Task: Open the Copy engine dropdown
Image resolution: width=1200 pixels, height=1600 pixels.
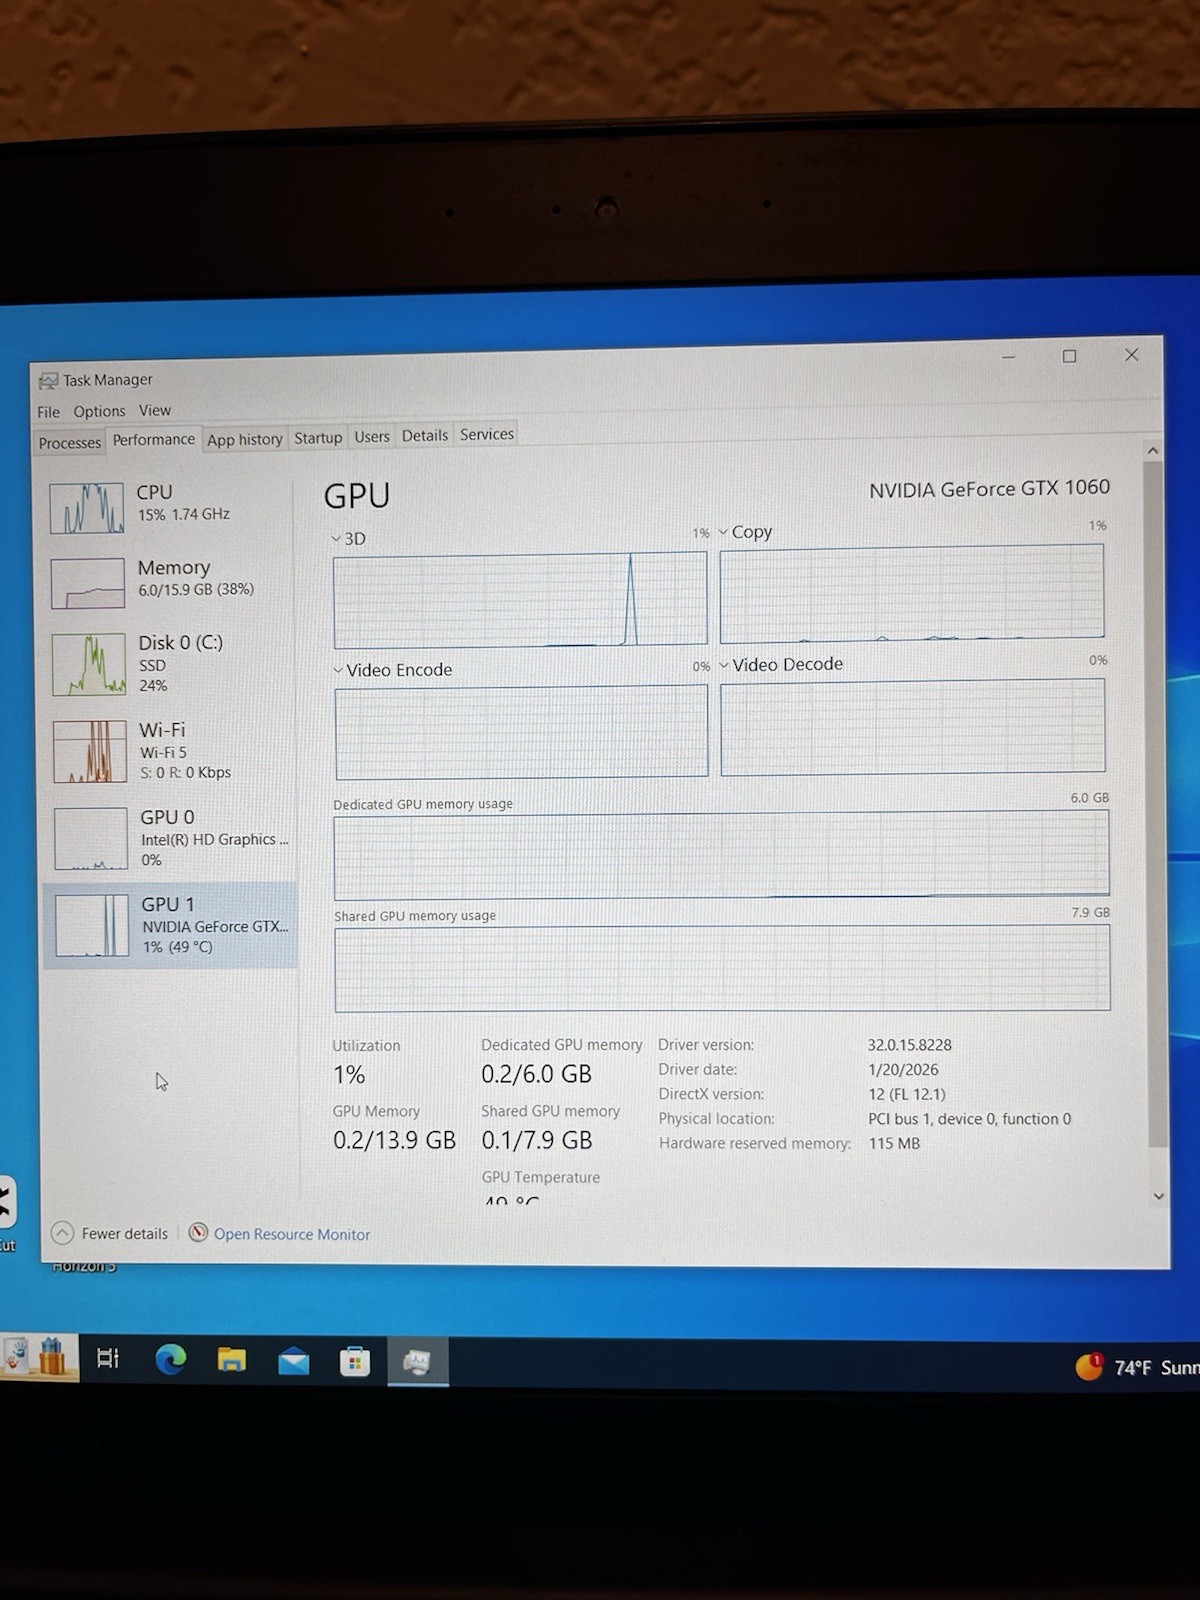Action: 746,532
